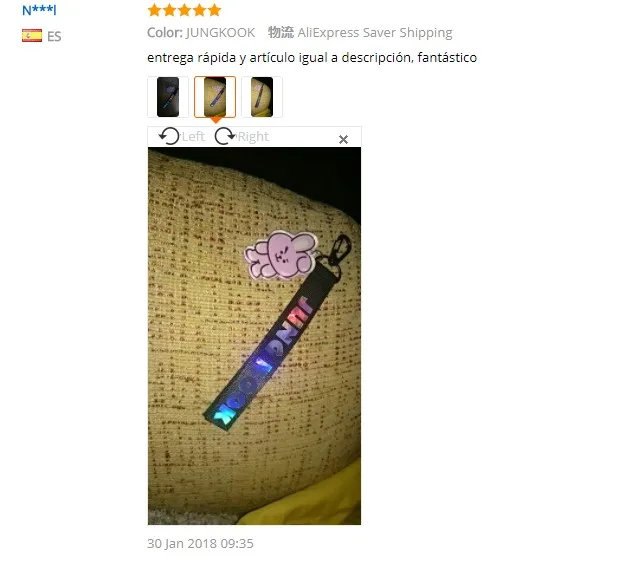The image size is (631, 562).
Task: Close the enlarged review photo viewer
Action: (343, 139)
